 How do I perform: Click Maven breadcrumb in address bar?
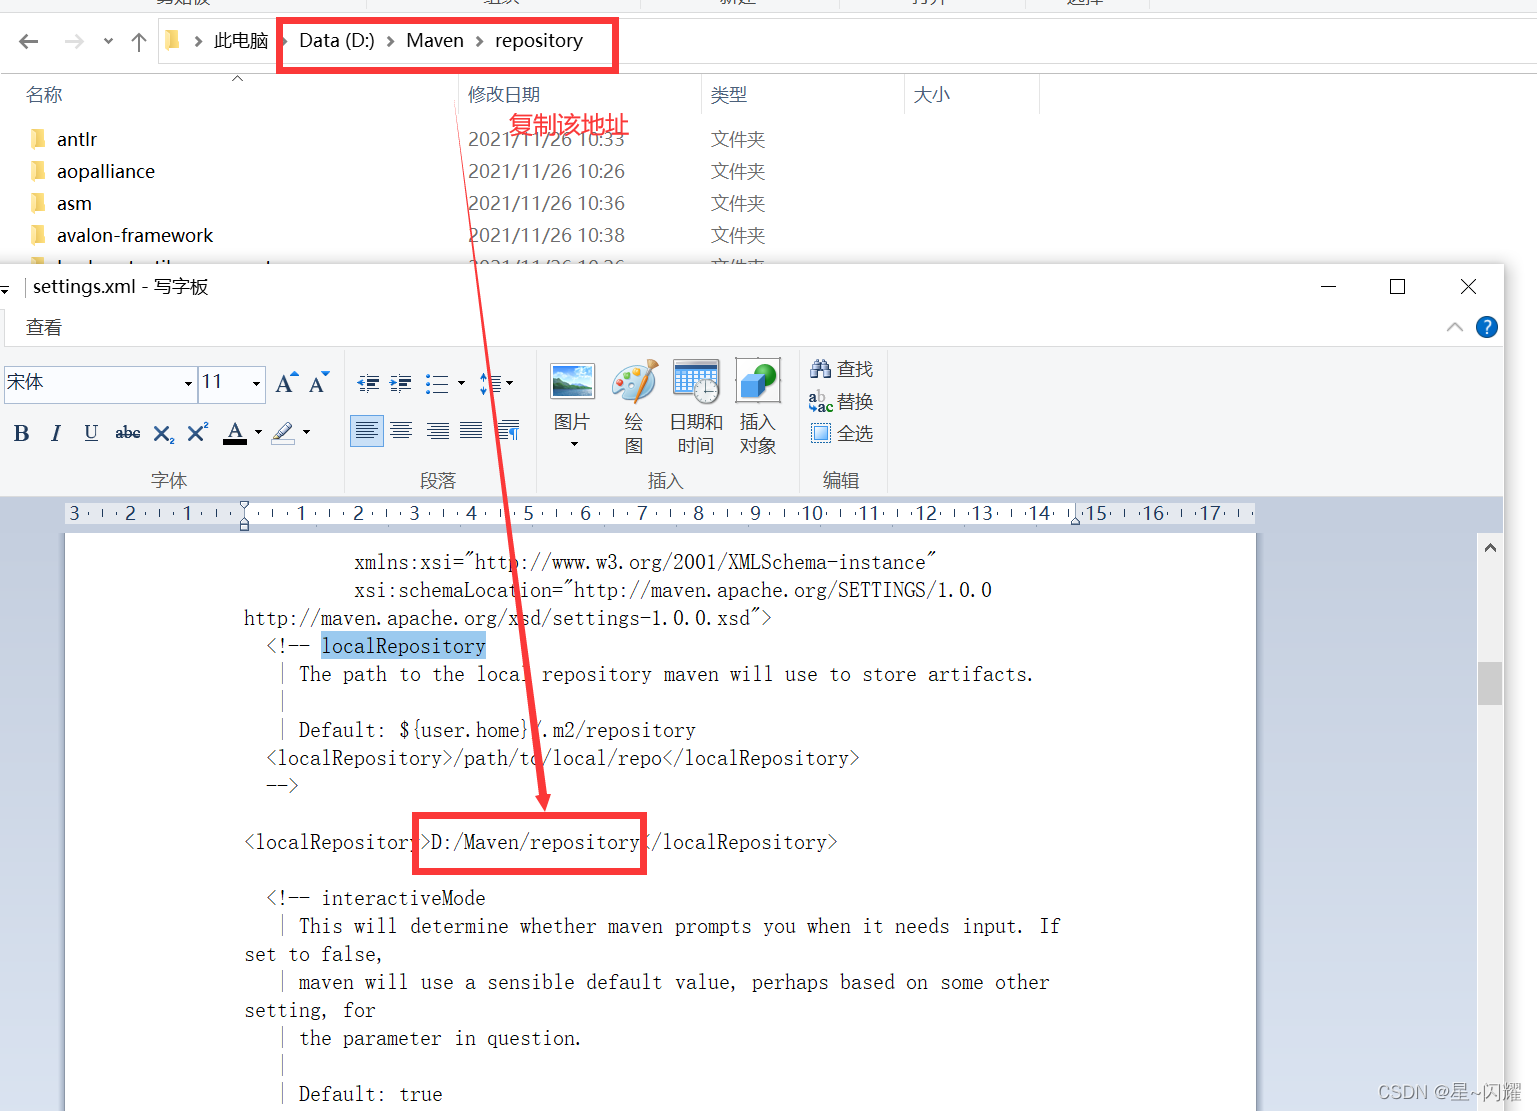click(x=435, y=41)
